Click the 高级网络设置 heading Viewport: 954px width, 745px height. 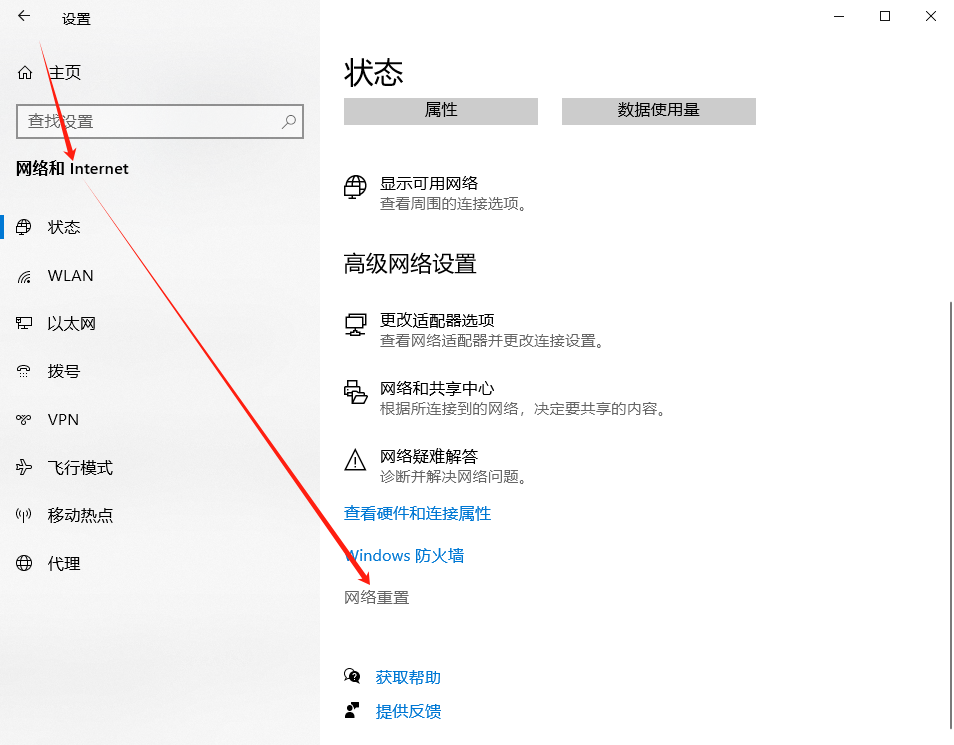tap(410, 264)
